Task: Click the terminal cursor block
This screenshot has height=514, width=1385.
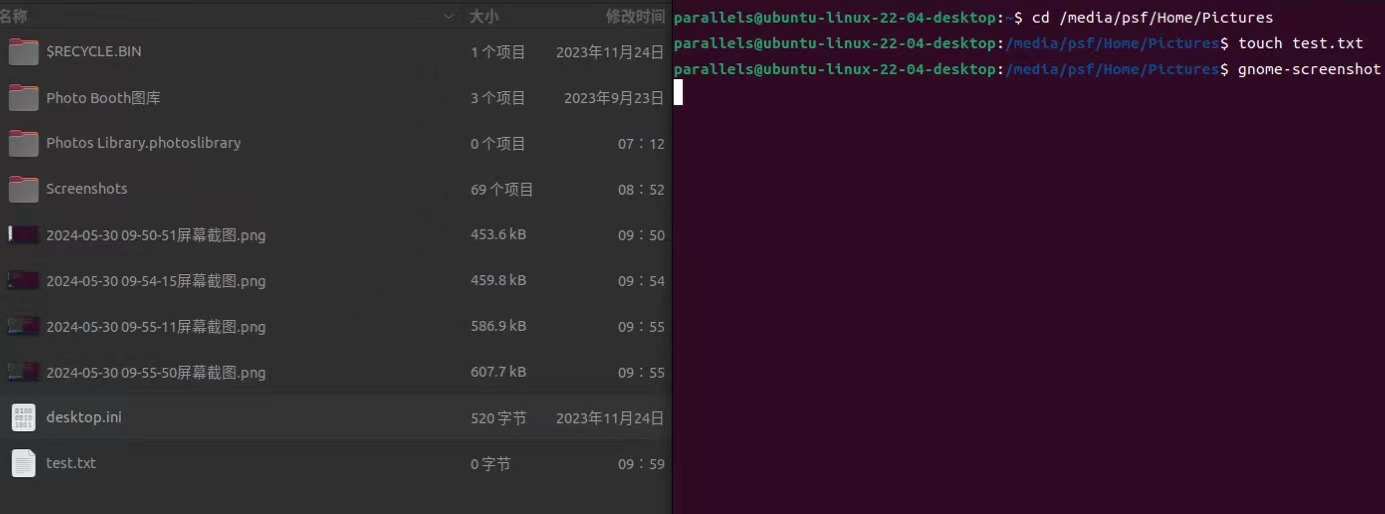Action: [678, 93]
